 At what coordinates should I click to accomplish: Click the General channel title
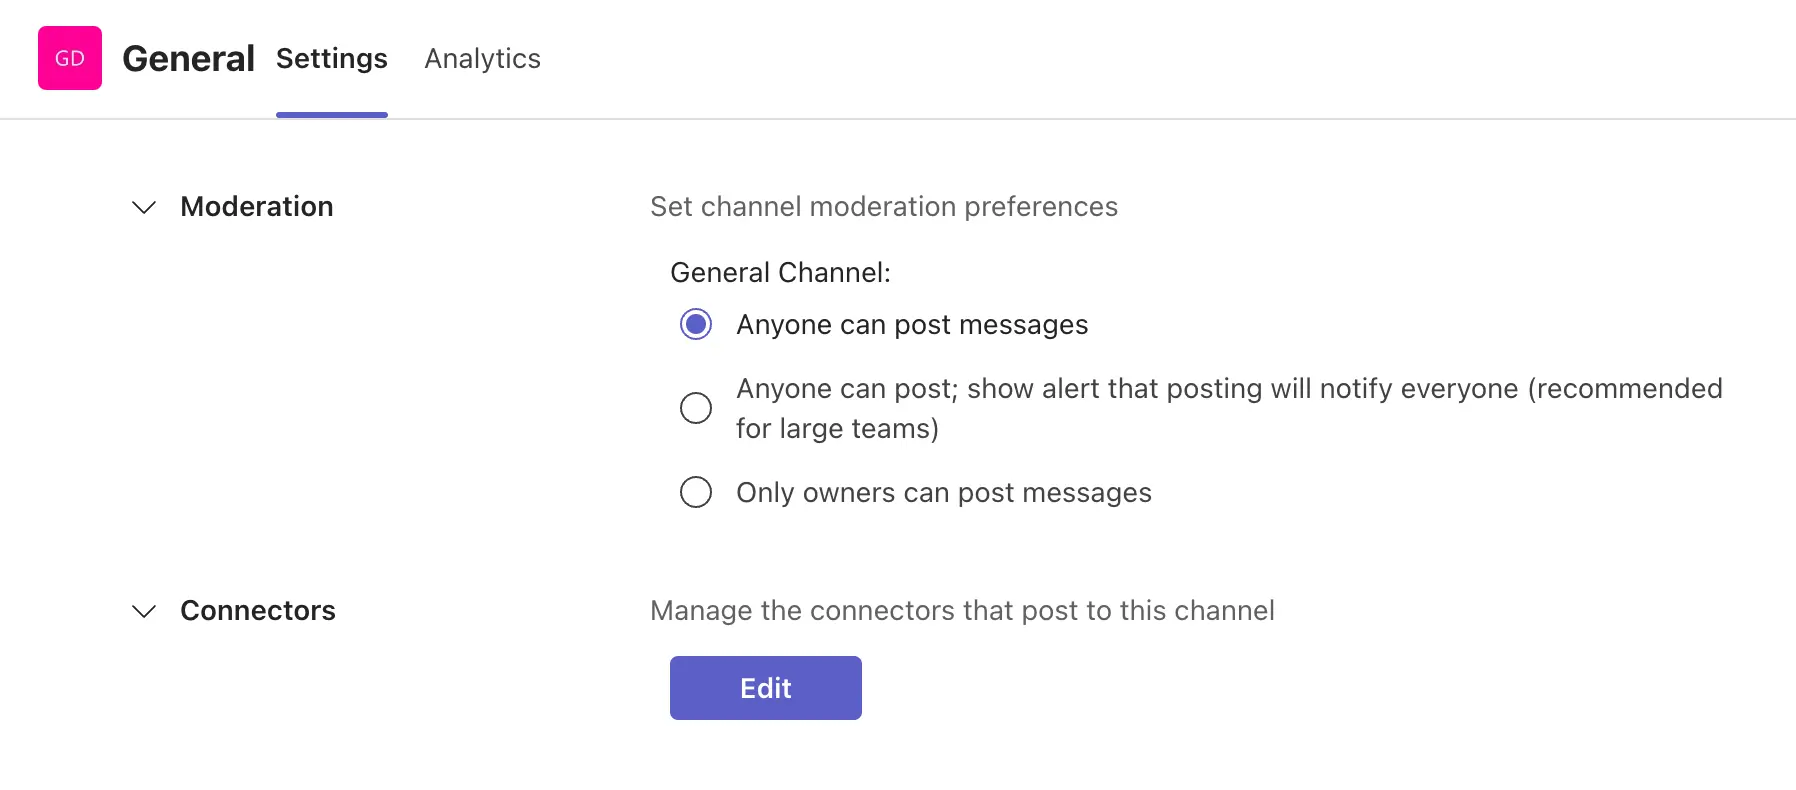click(188, 58)
